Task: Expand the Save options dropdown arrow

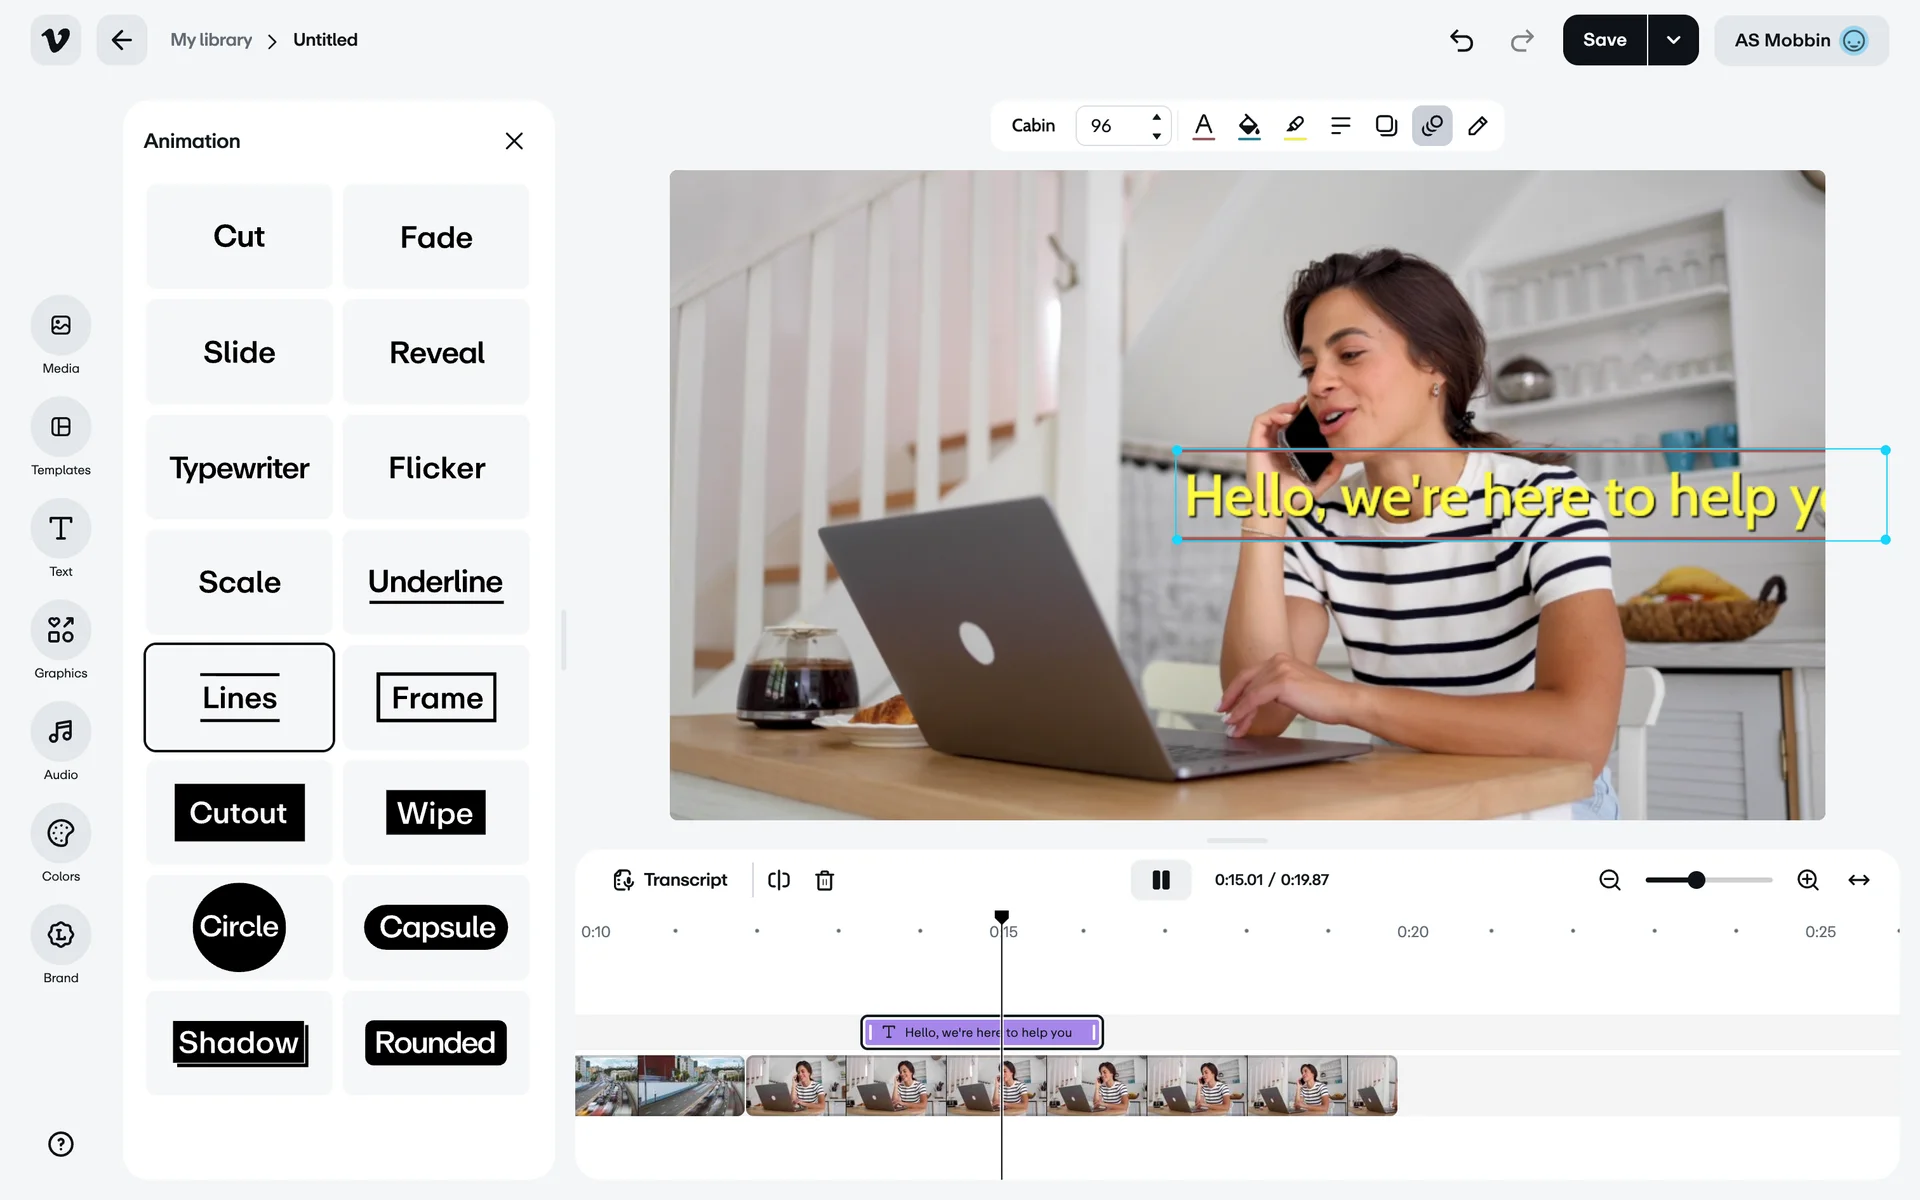Action: pyautogui.click(x=1673, y=40)
